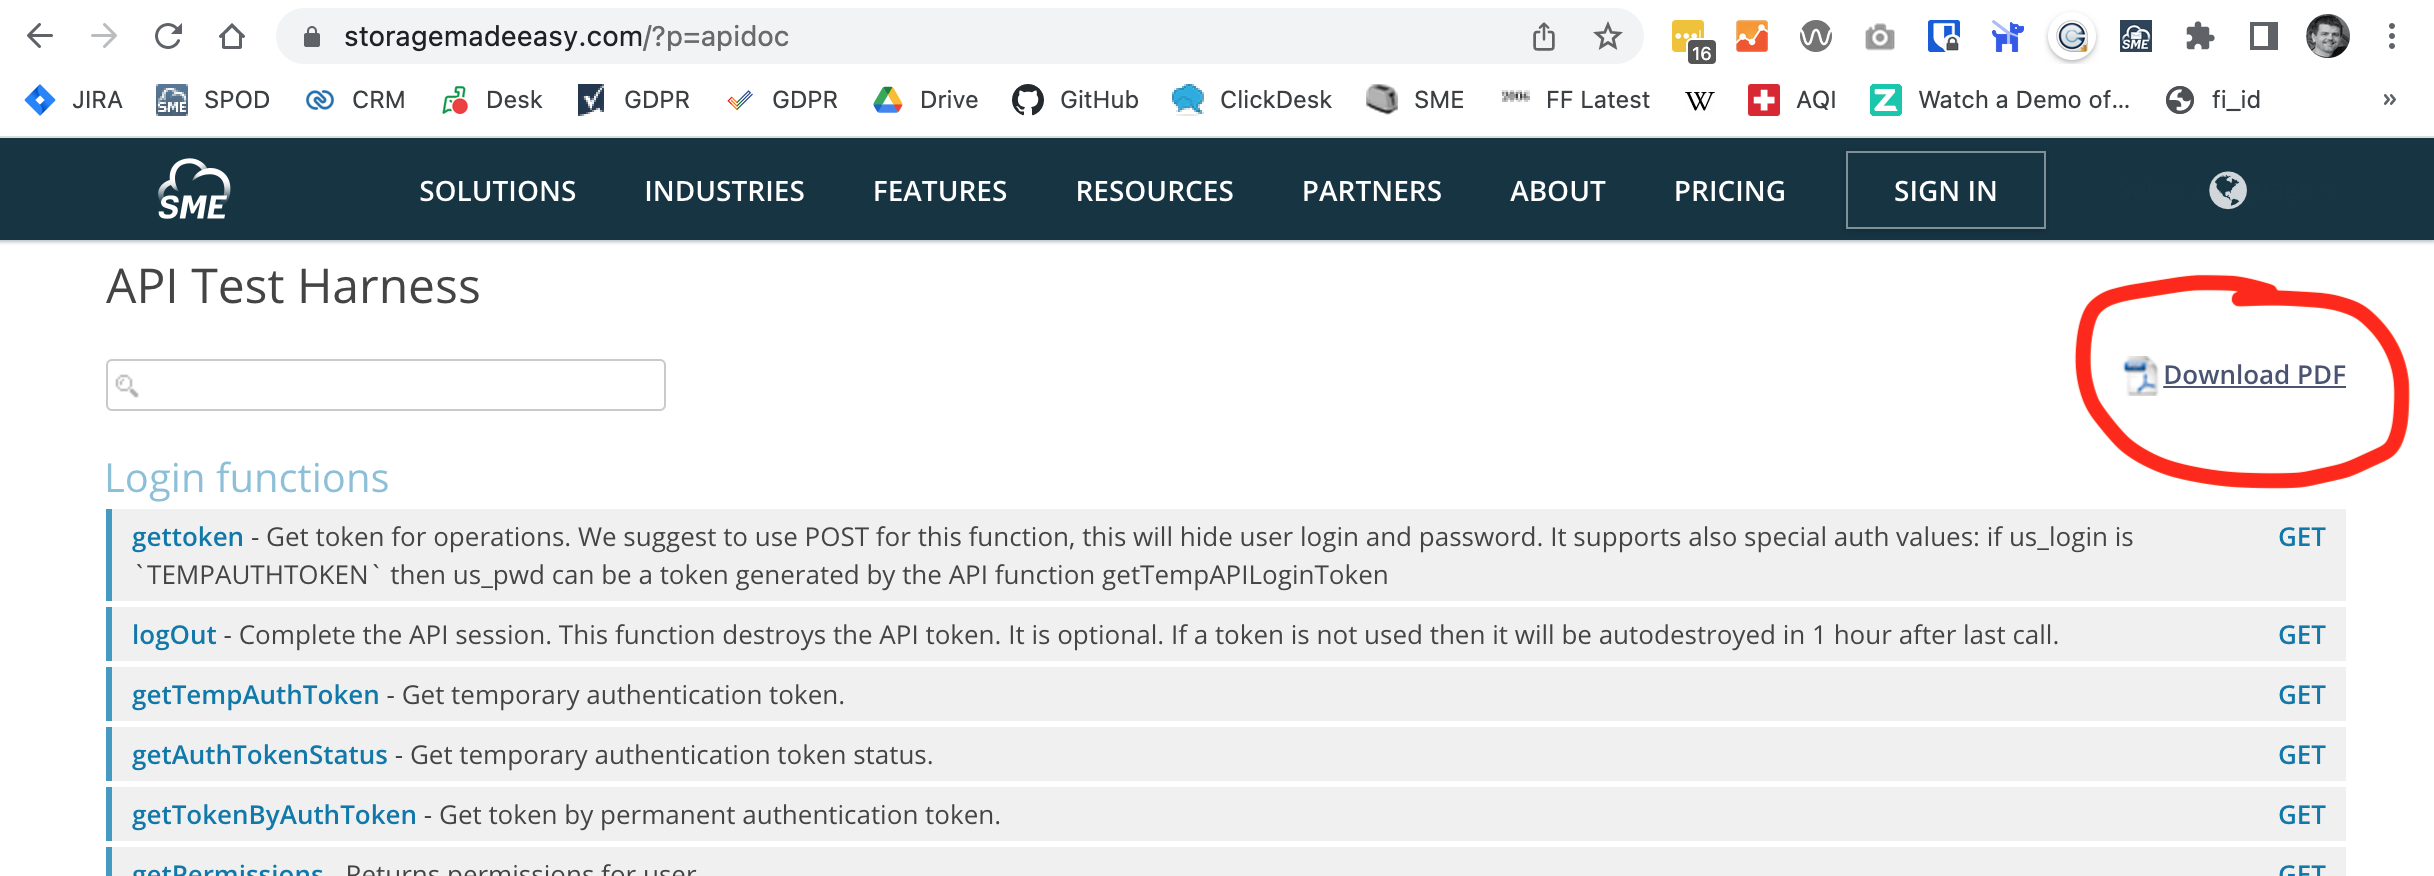
Task: Toggle the browser side panel
Action: coord(2263,37)
